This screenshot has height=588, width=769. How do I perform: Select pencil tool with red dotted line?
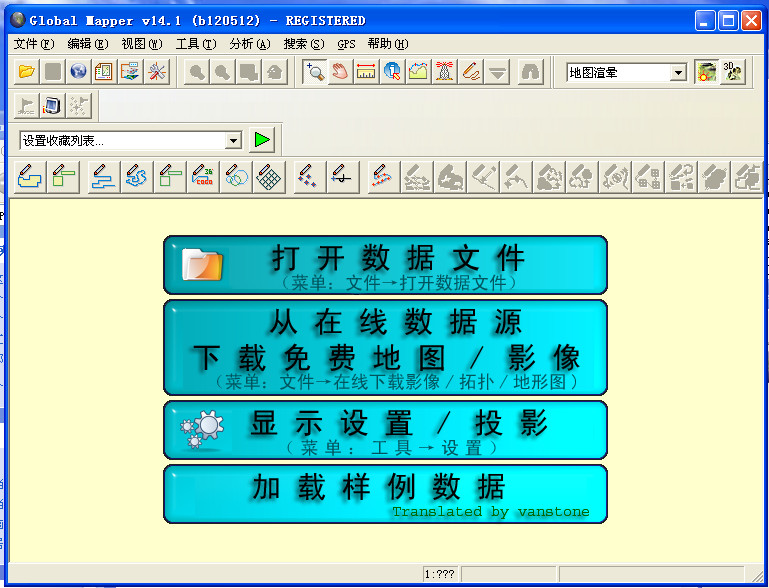384,177
